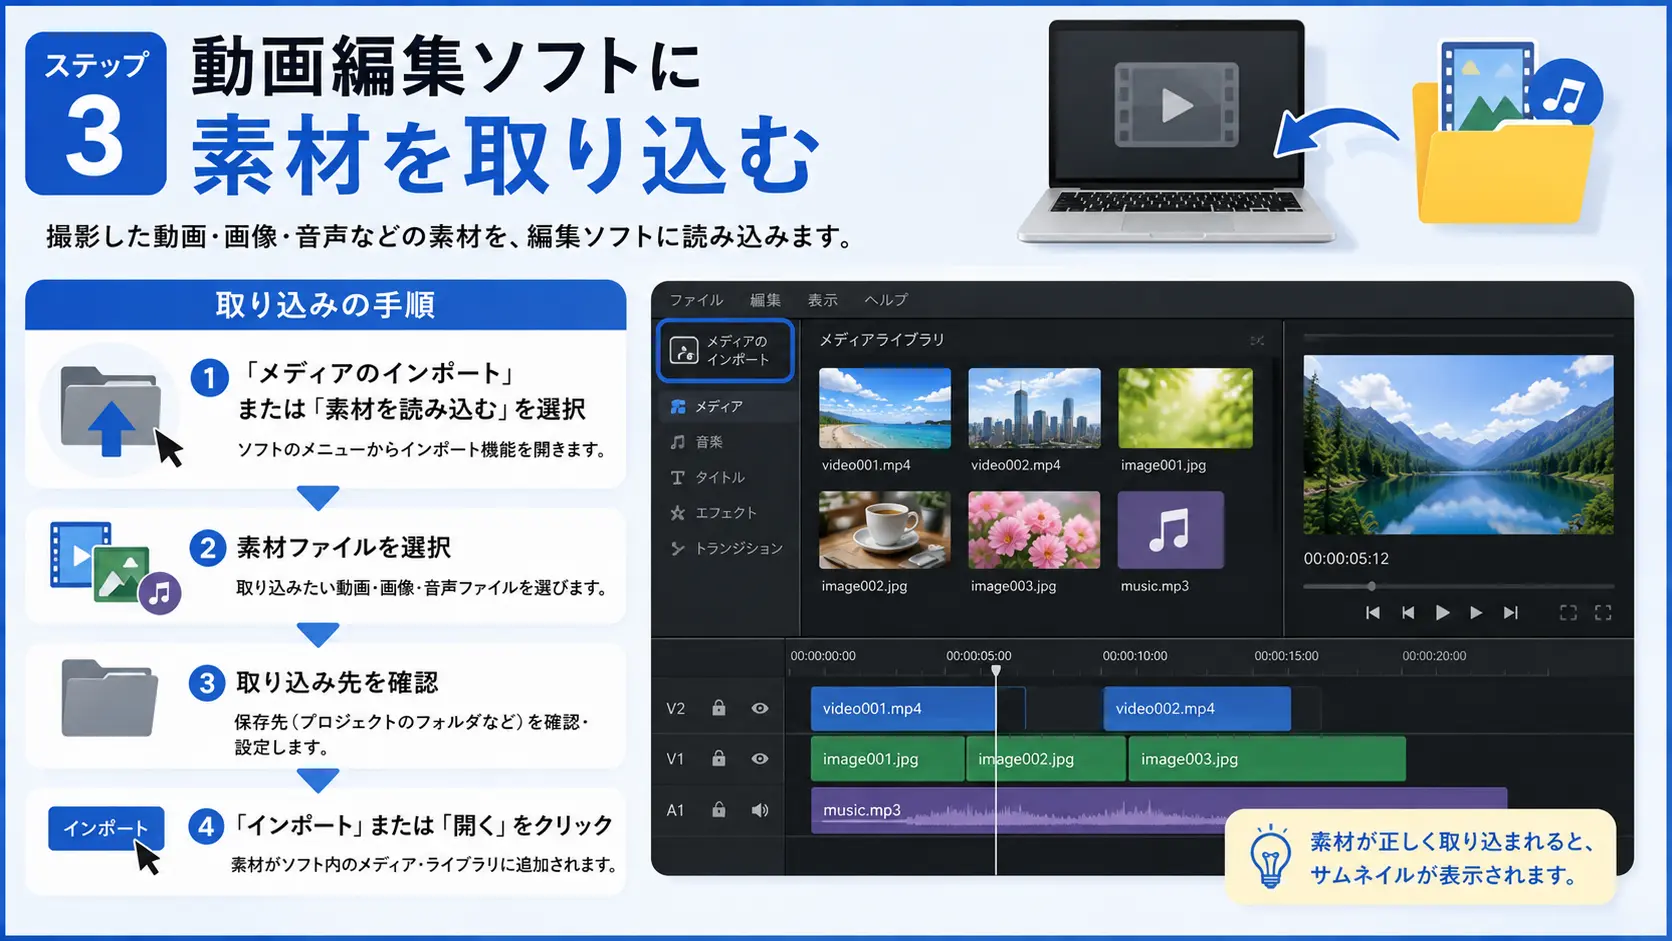The width and height of the screenshot is (1672, 941).
Task: Open the 表示 menu
Action: [823, 300]
